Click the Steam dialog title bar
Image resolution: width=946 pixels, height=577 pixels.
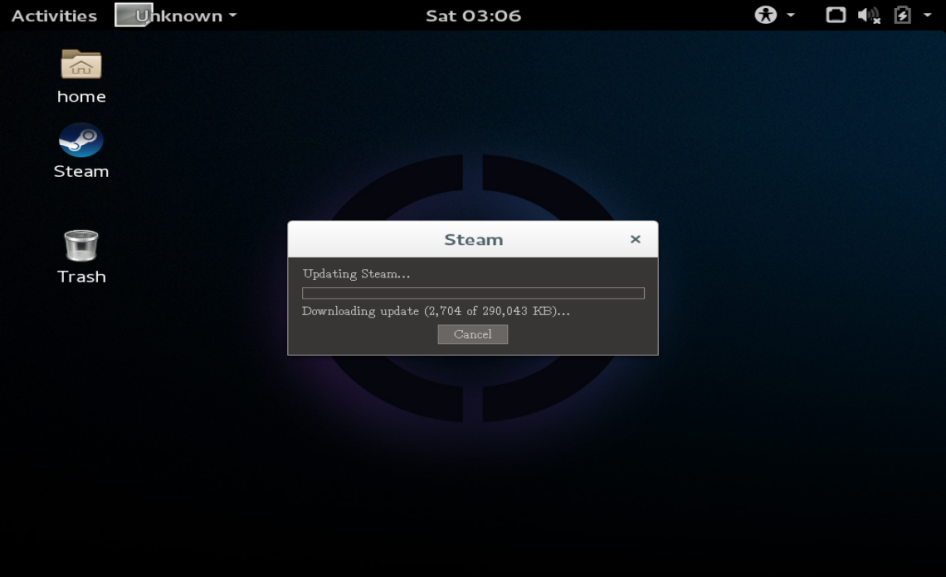click(x=473, y=240)
